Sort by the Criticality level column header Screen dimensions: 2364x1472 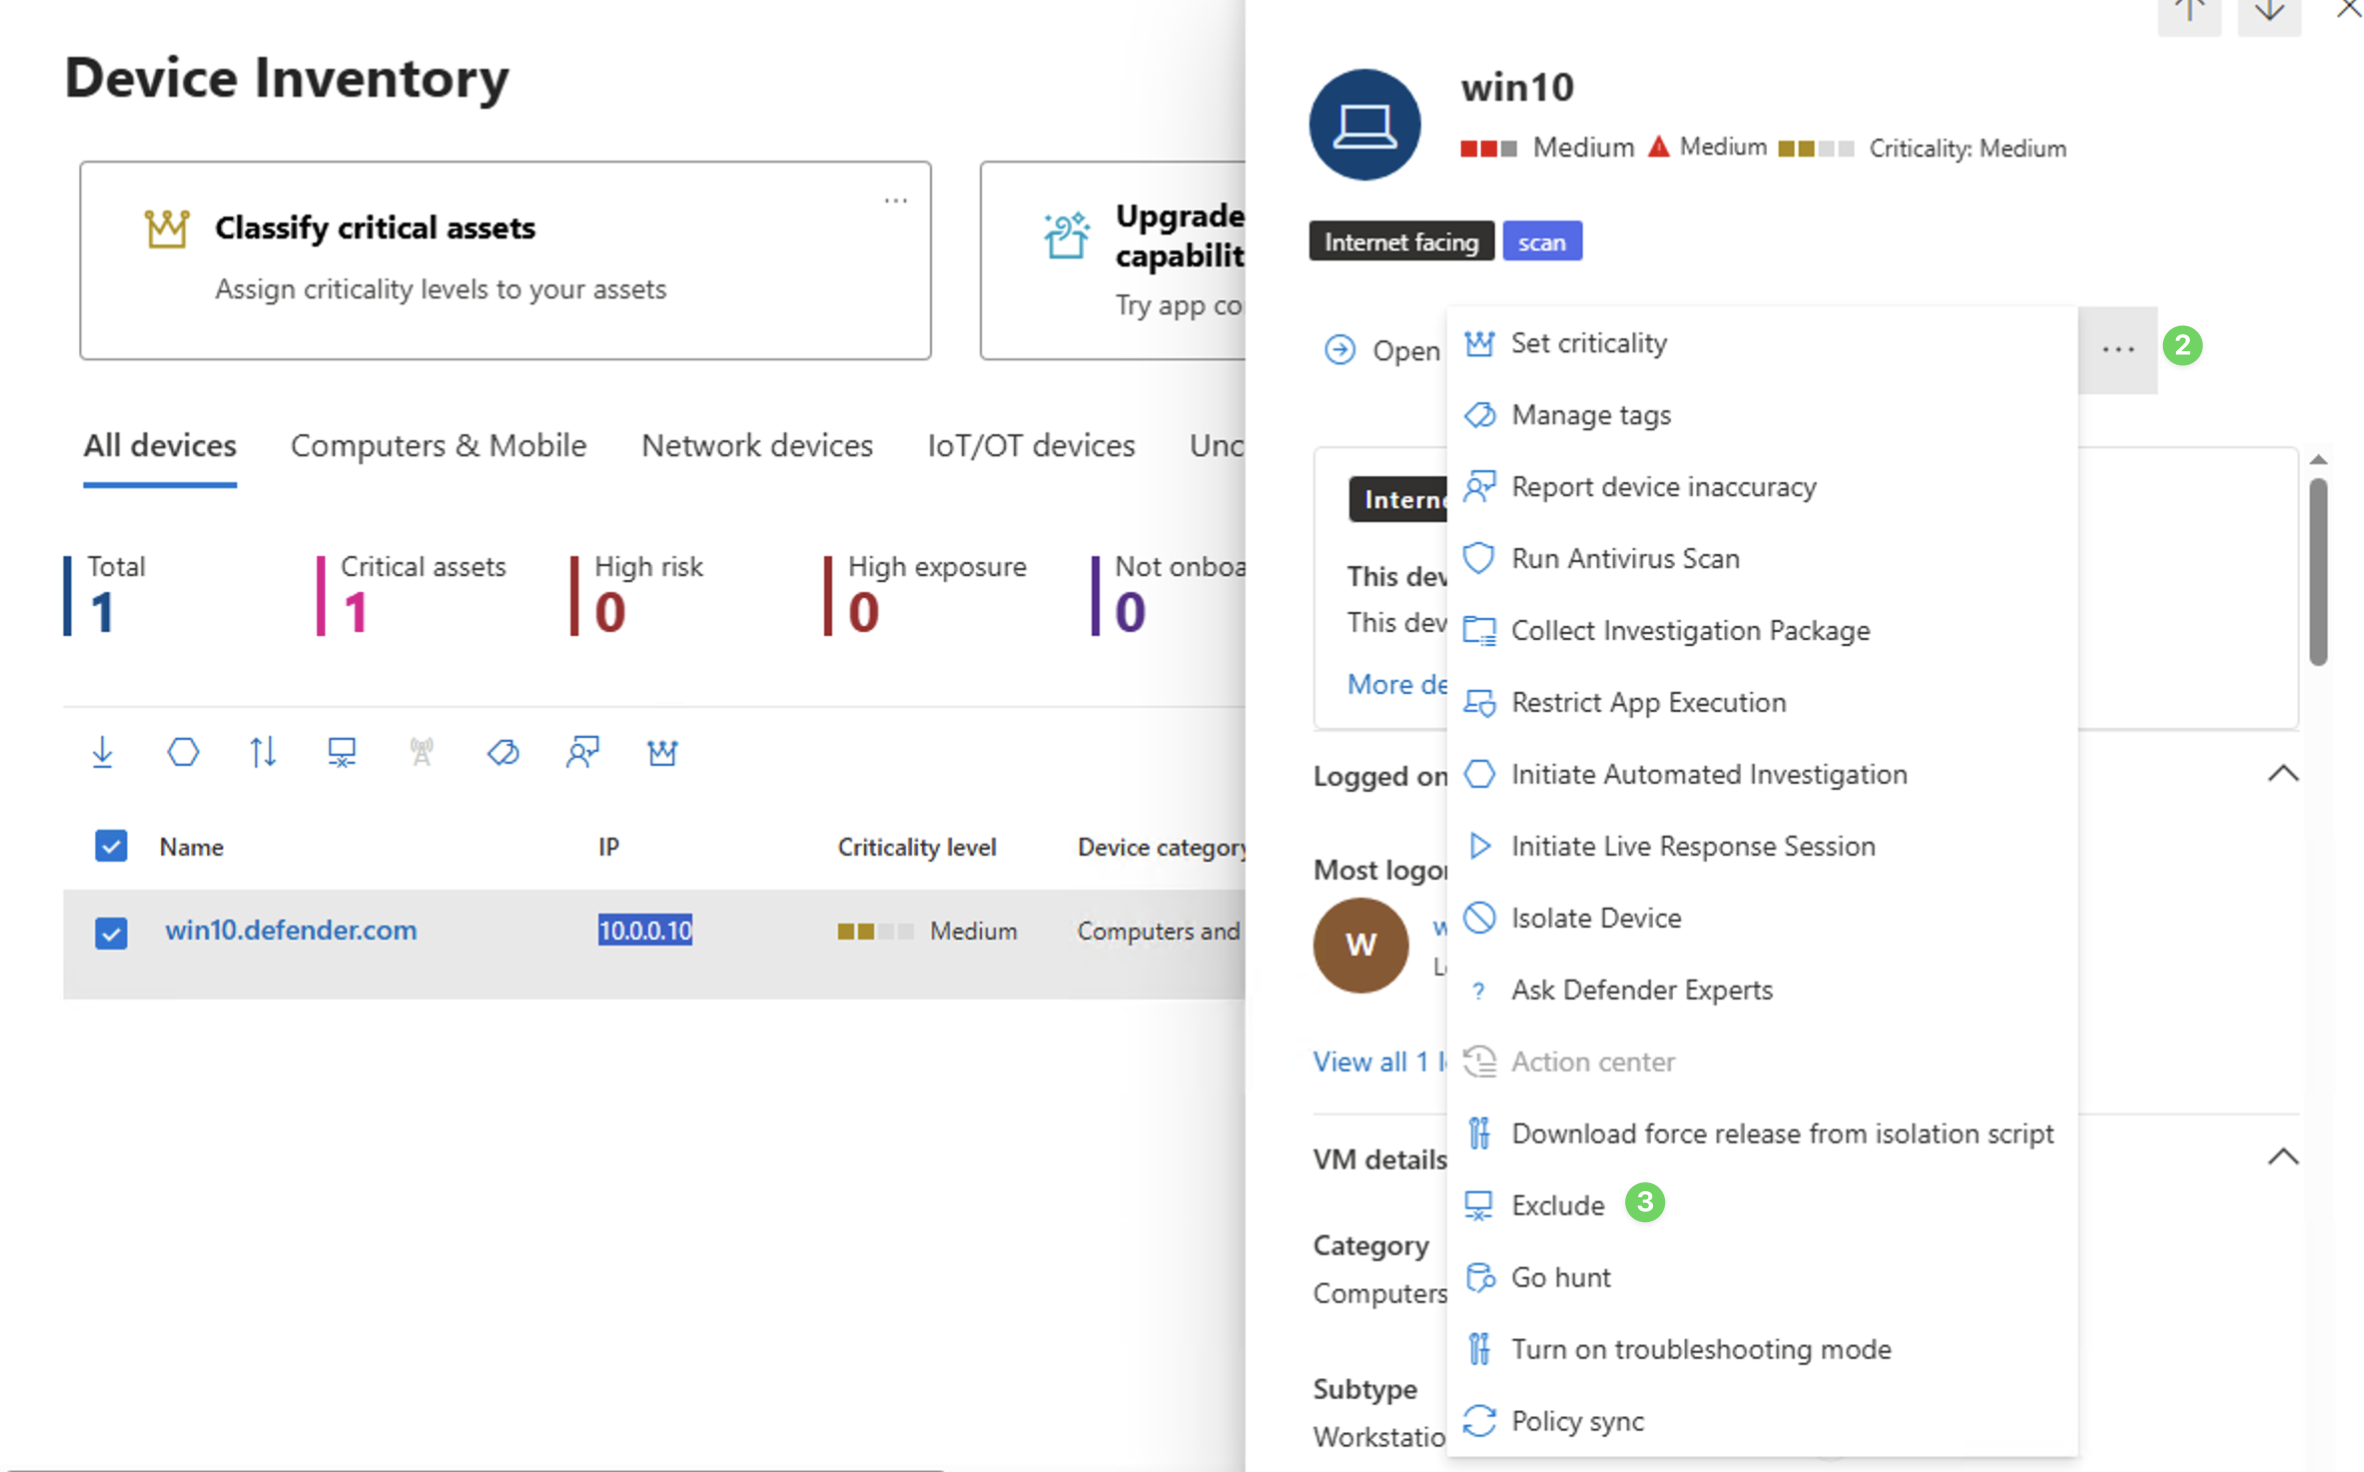tap(917, 847)
